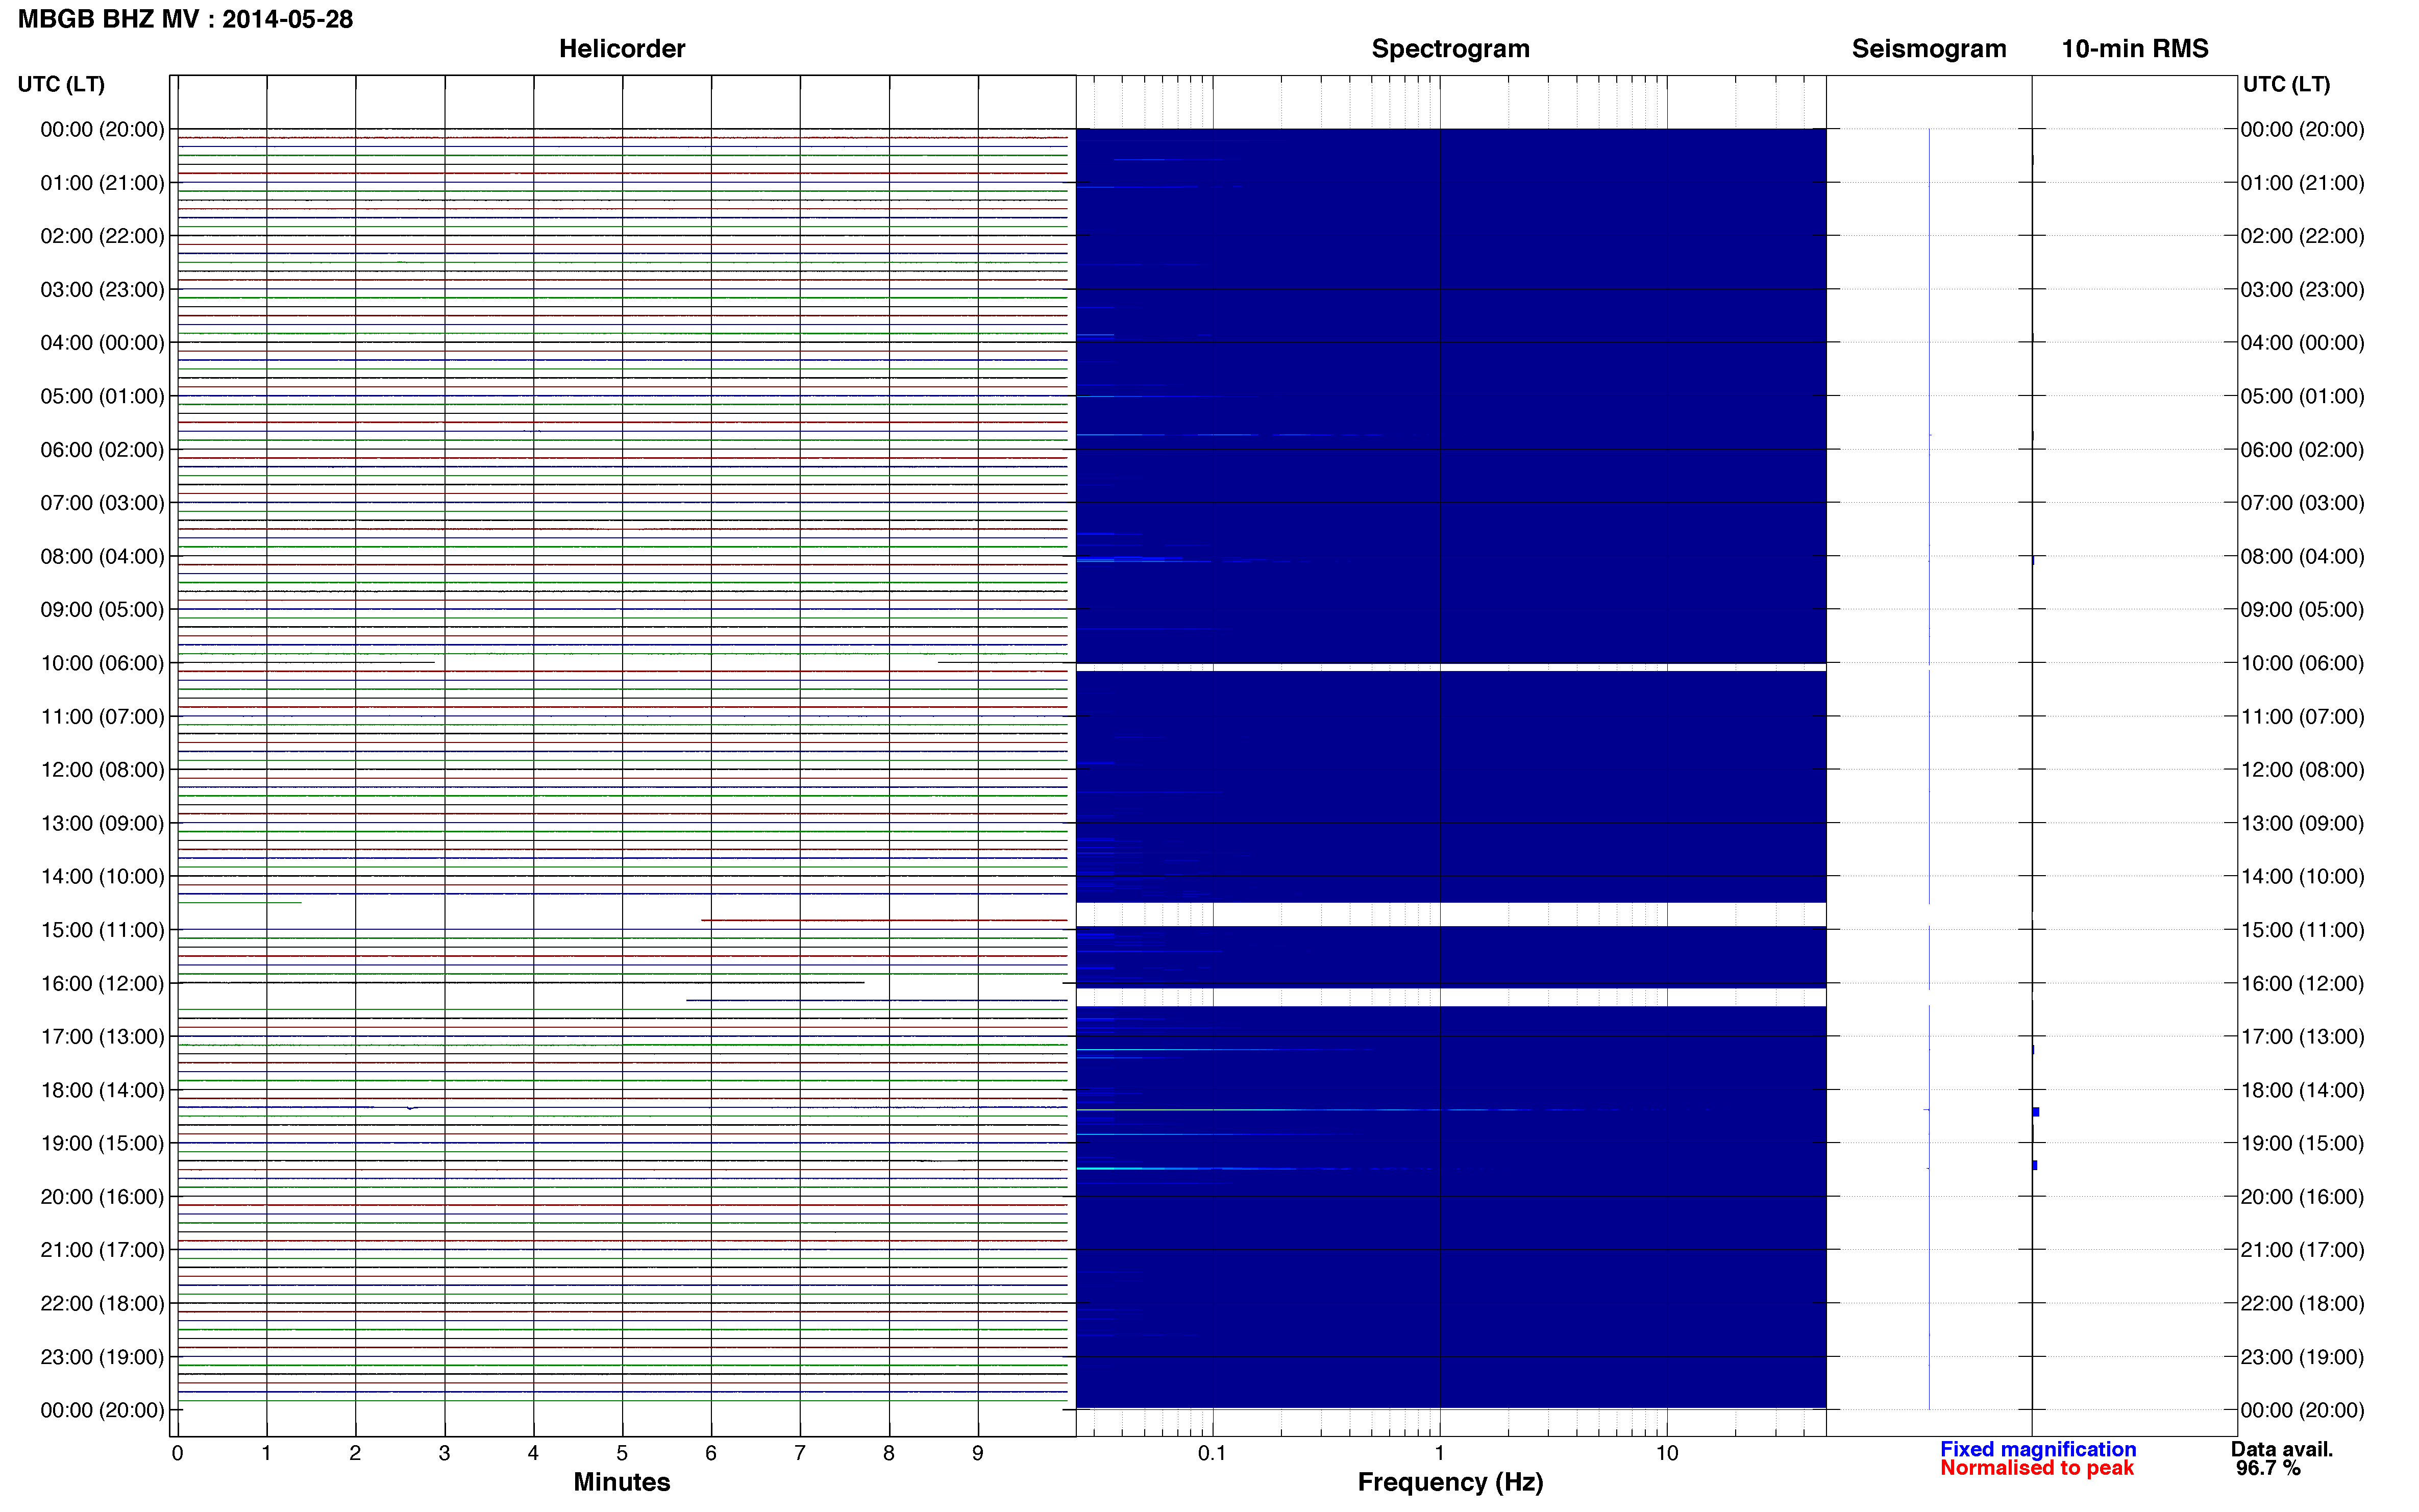Screen dimensions: 2419x1512
Task: Click the left '15:00 (11:00)' time label
Action: 102,930
